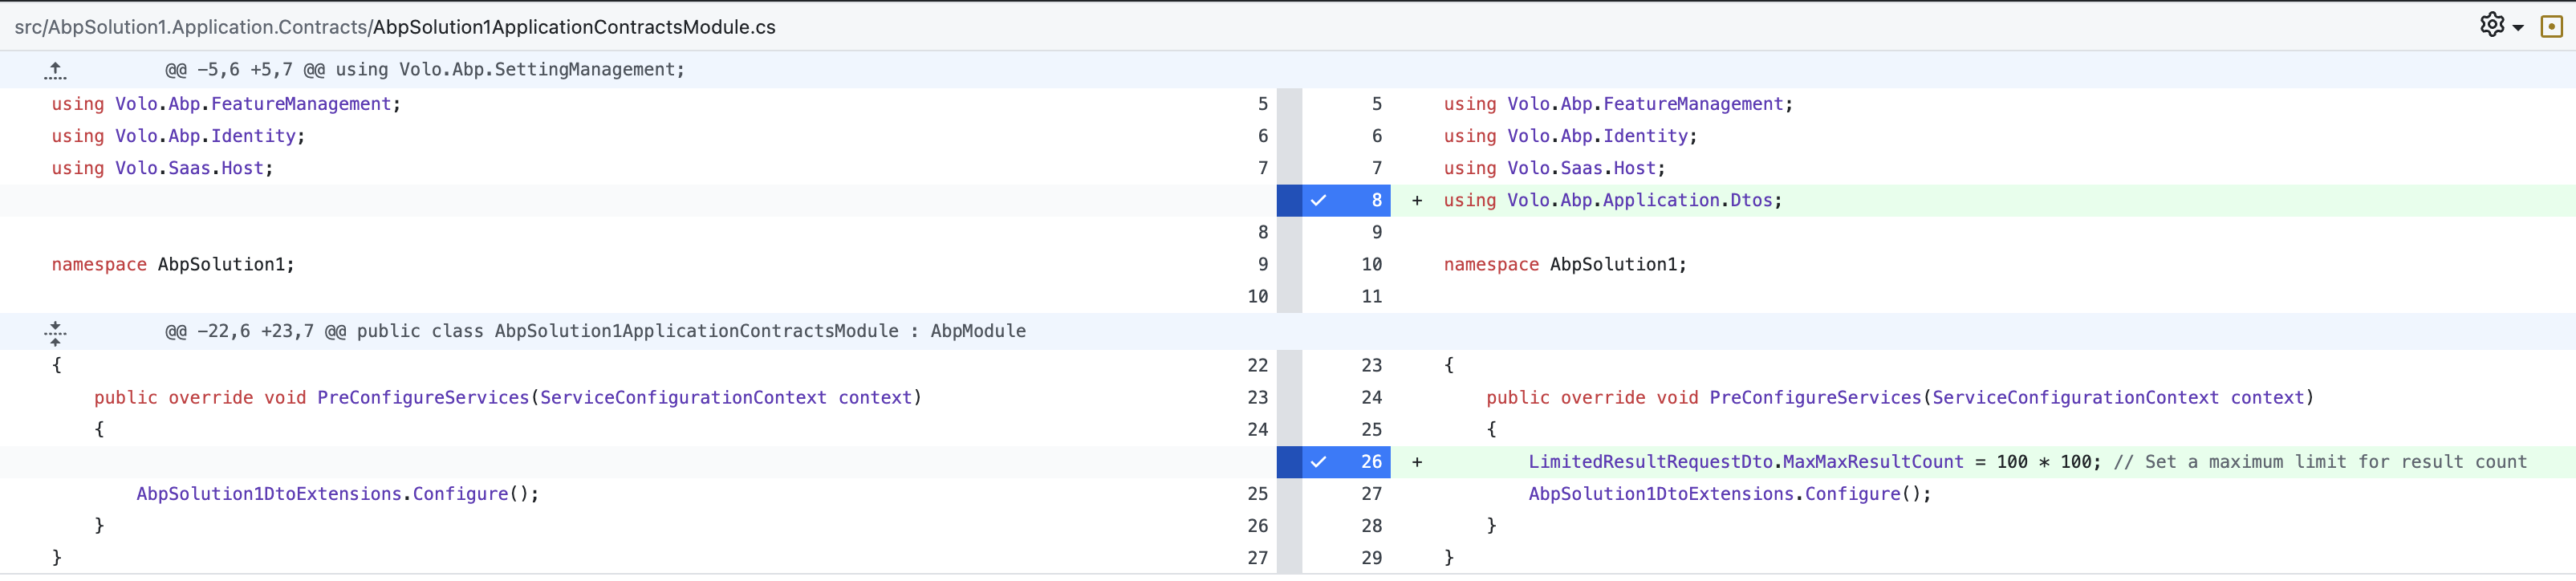Viewport: 2576px width, 581px height.
Task: Select the '@@ -5,6 +5,7 @@' hunk header
Action: [x=425, y=70]
